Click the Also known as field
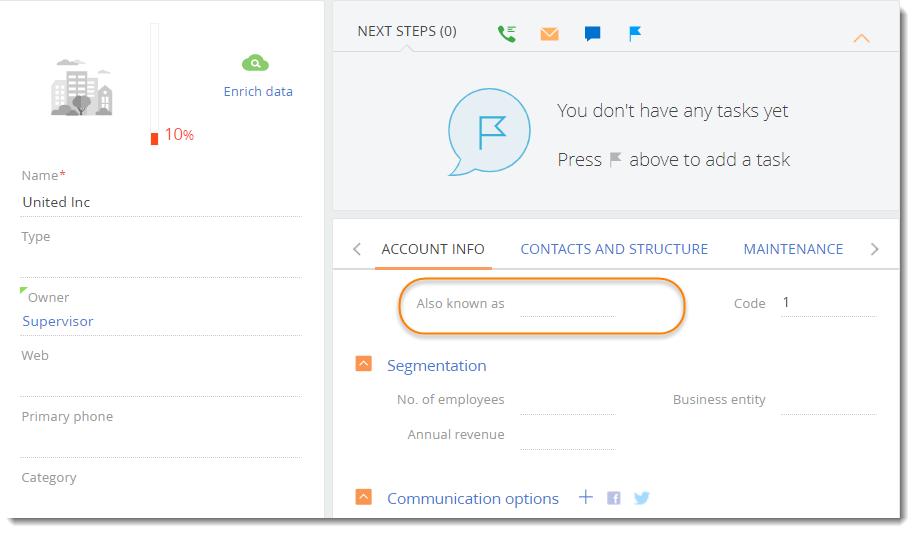 pyautogui.click(x=567, y=304)
